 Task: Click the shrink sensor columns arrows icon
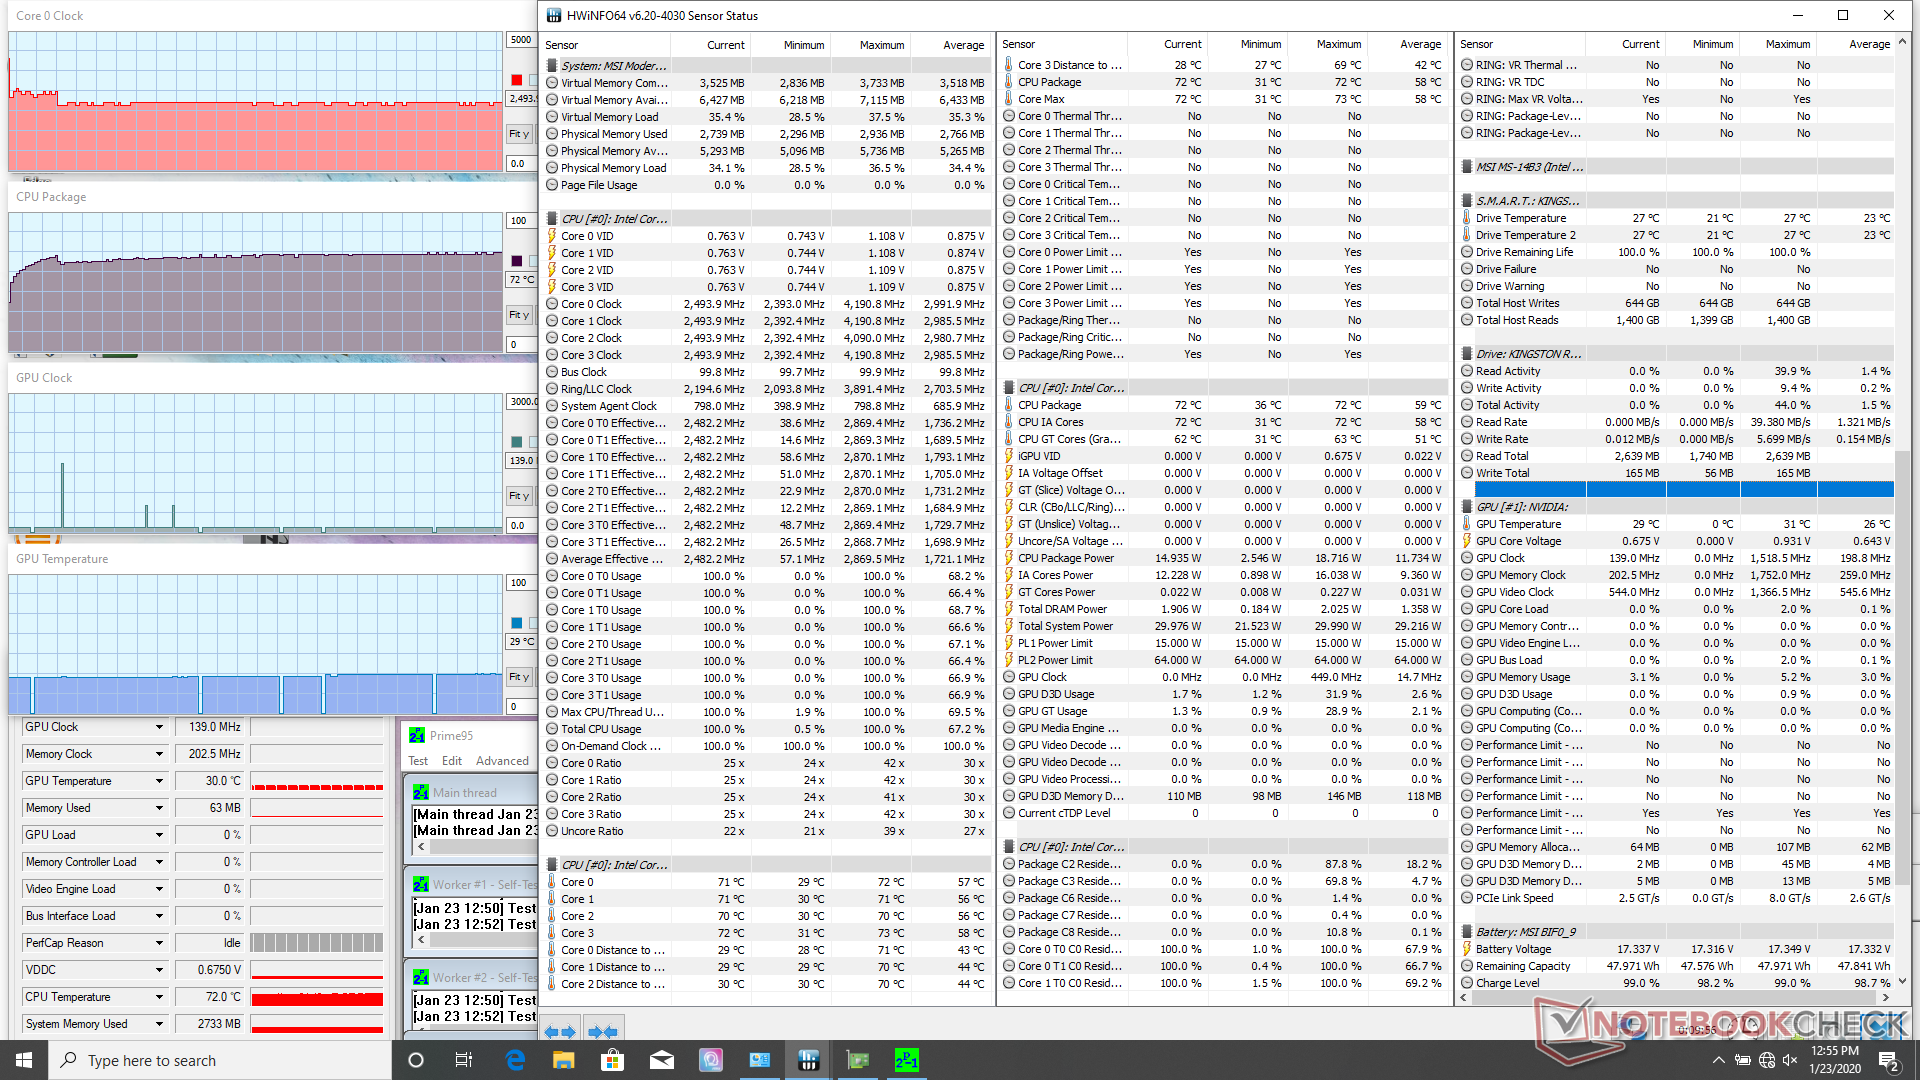(603, 1031)
